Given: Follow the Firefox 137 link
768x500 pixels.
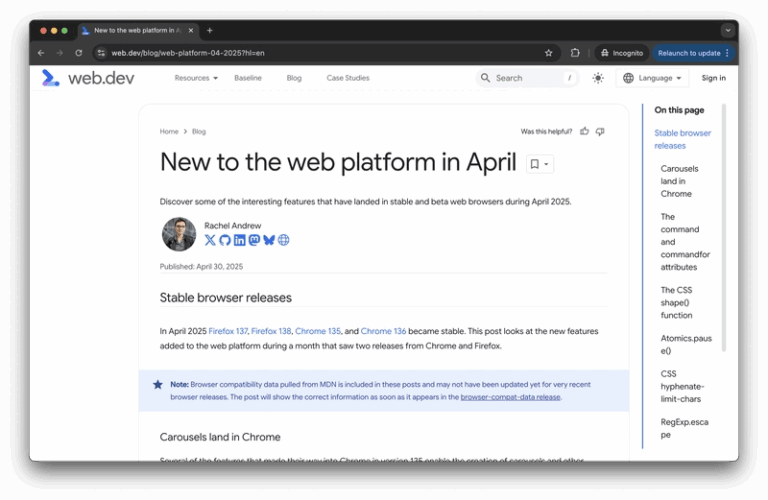Looking at the screenshot, I should (227, 331).
